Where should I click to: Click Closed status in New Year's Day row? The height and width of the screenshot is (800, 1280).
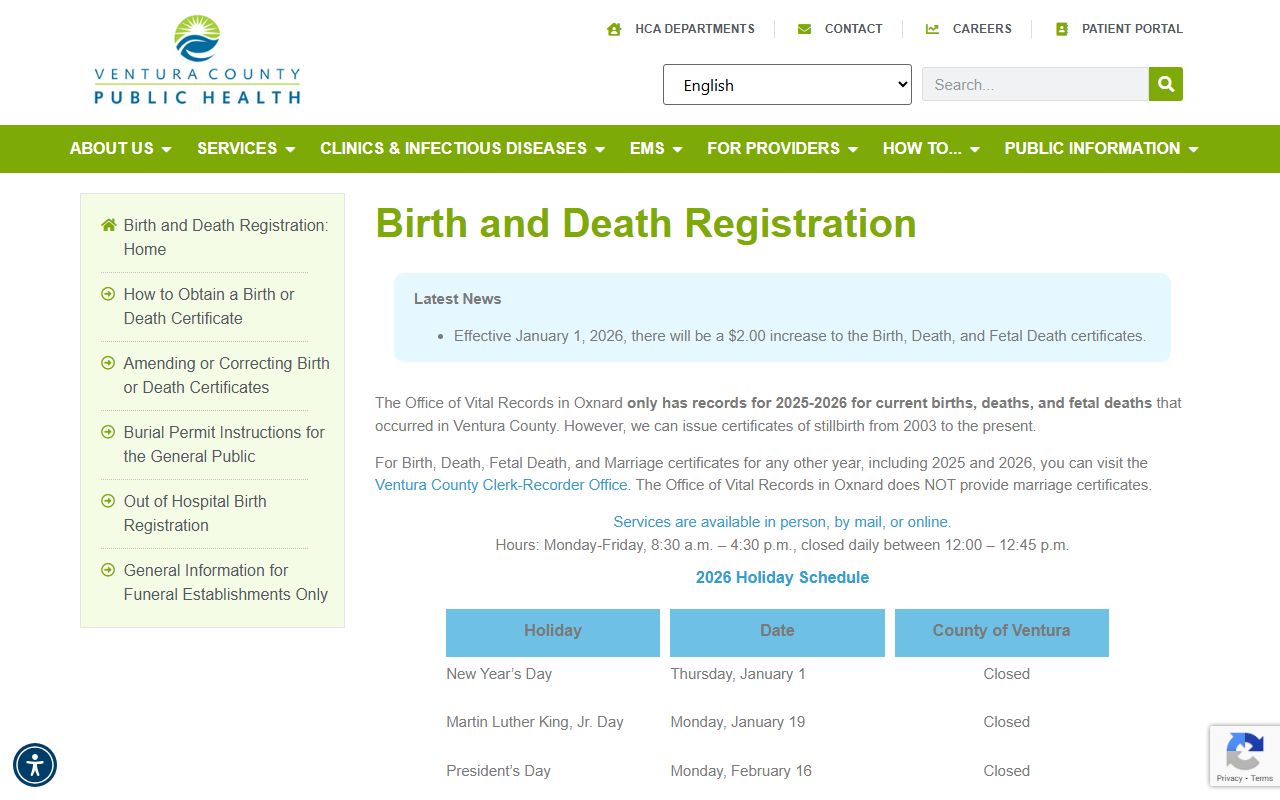coord(1006,674)
